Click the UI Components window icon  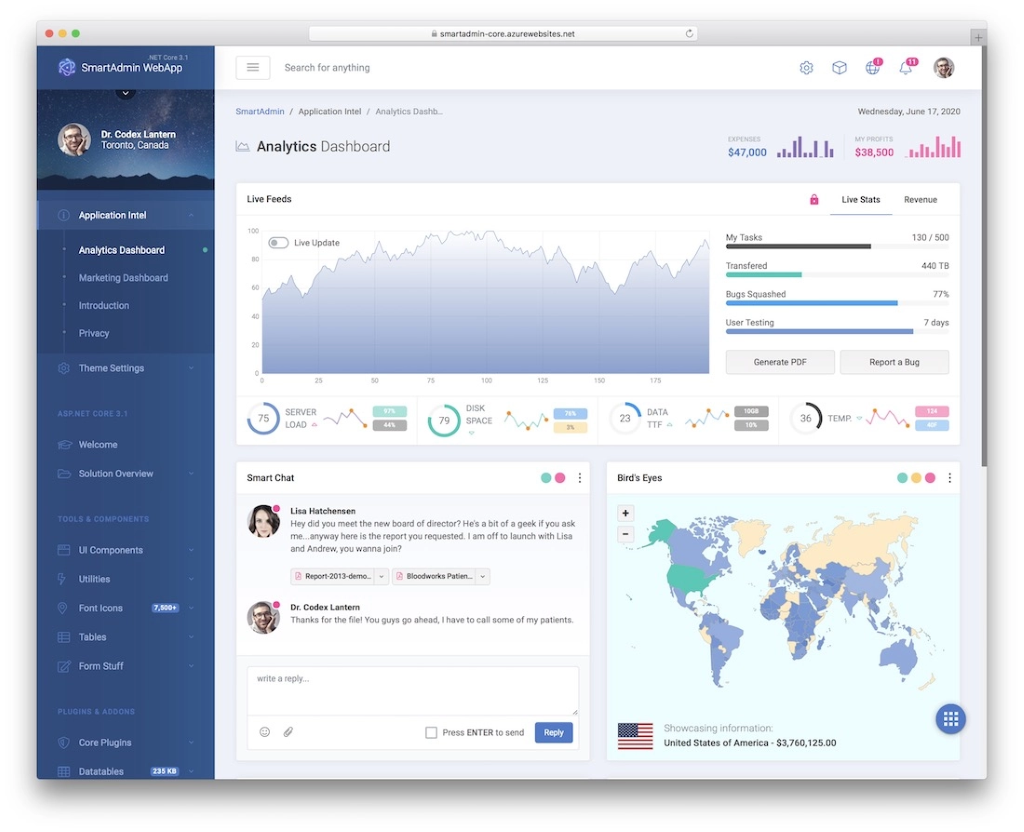tap(64, 550)
